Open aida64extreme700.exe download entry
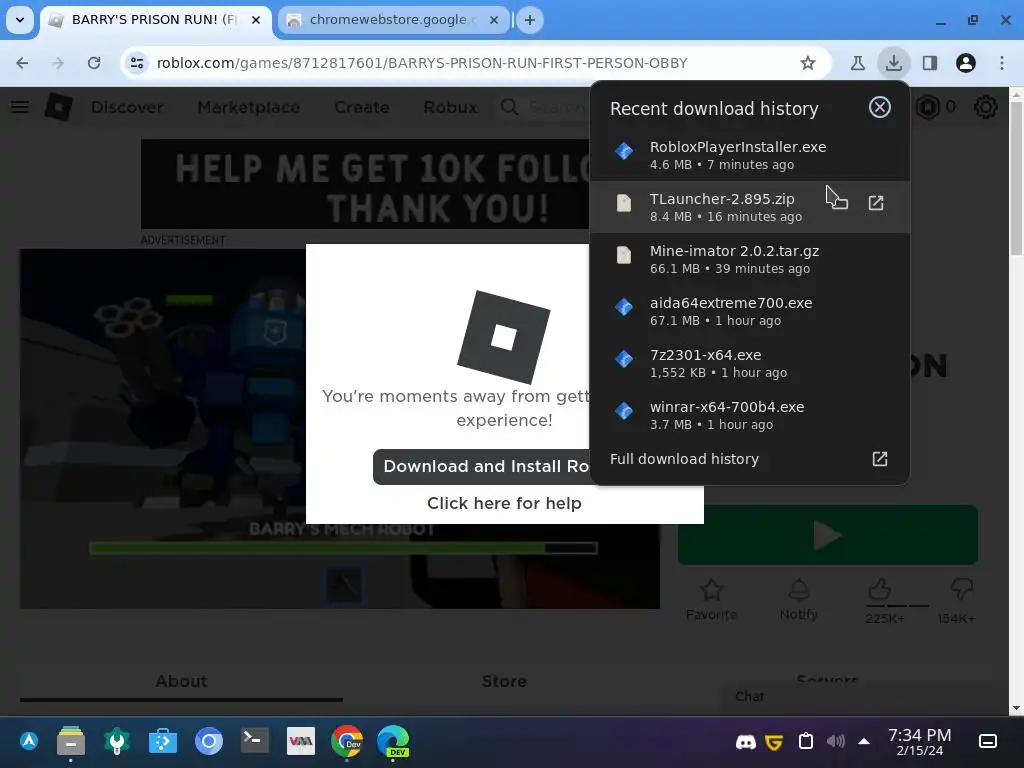Image resolution: width=1024 pixels, height=768 pixels. click(749, 311)
